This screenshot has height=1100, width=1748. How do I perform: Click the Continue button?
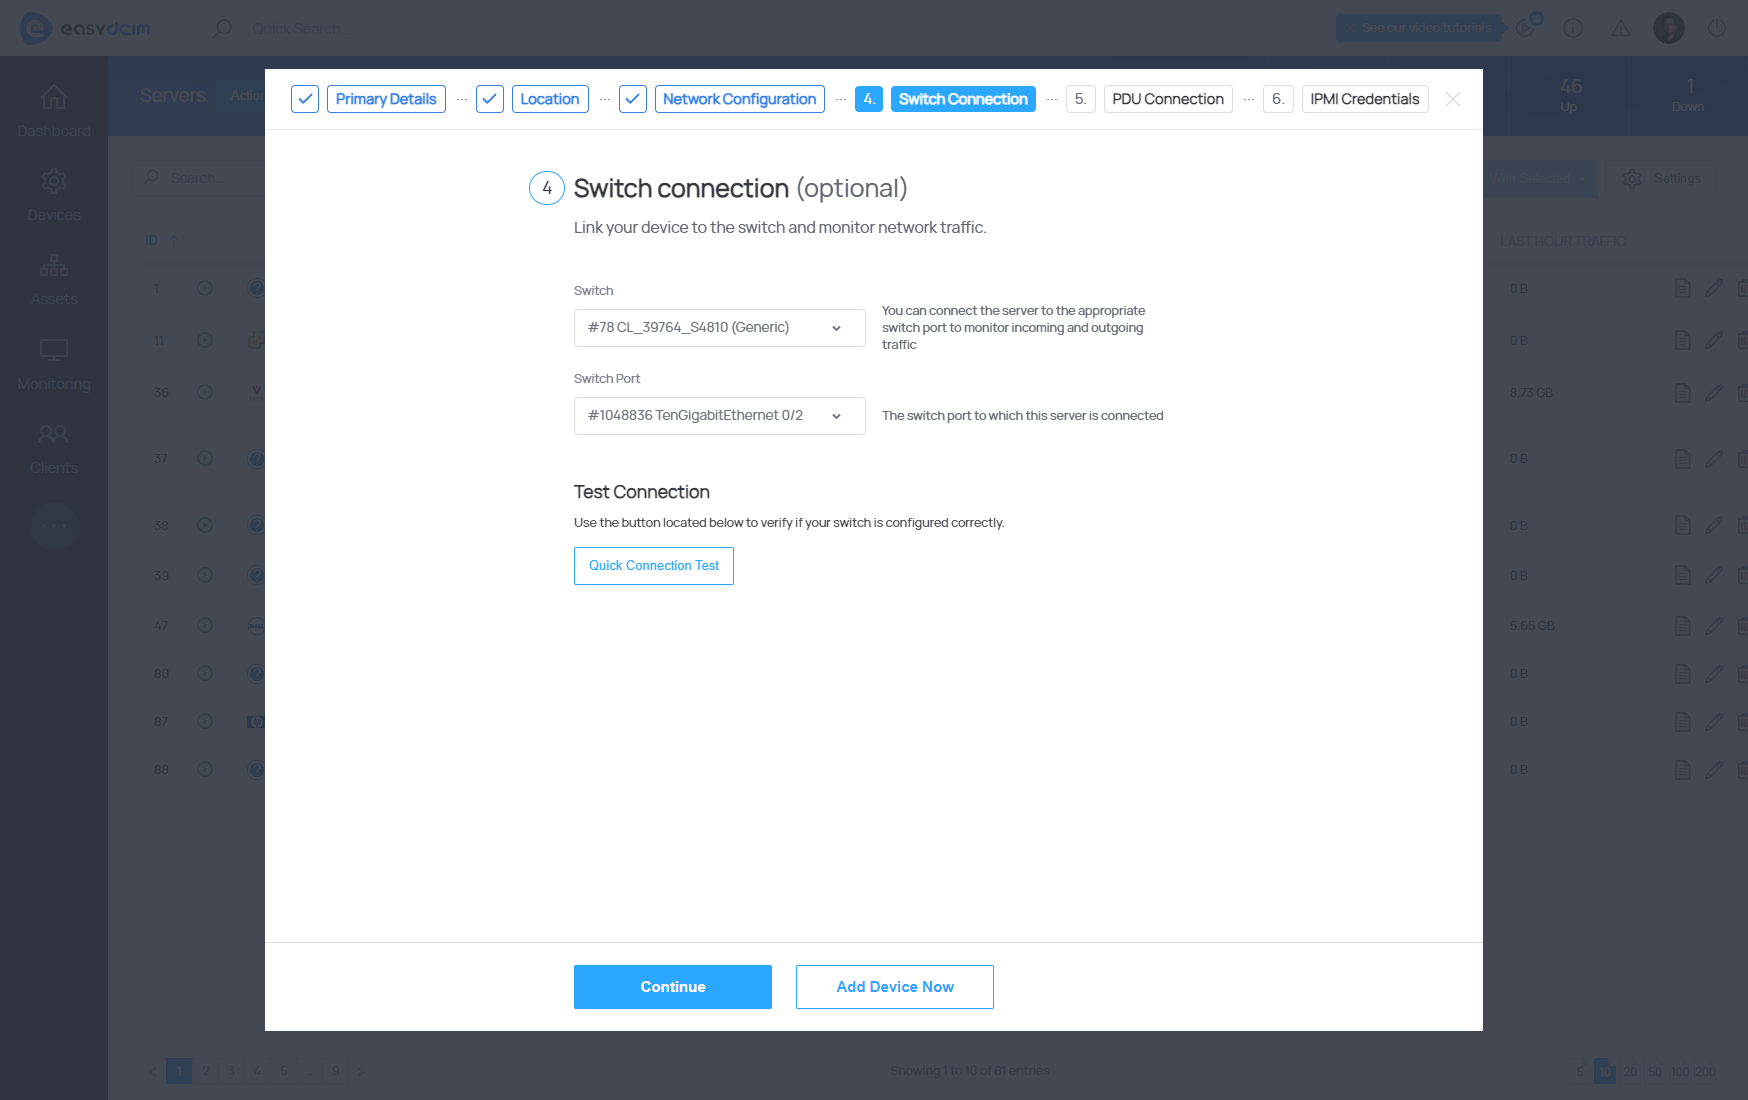pyautogui.click(x=673, y=987)
